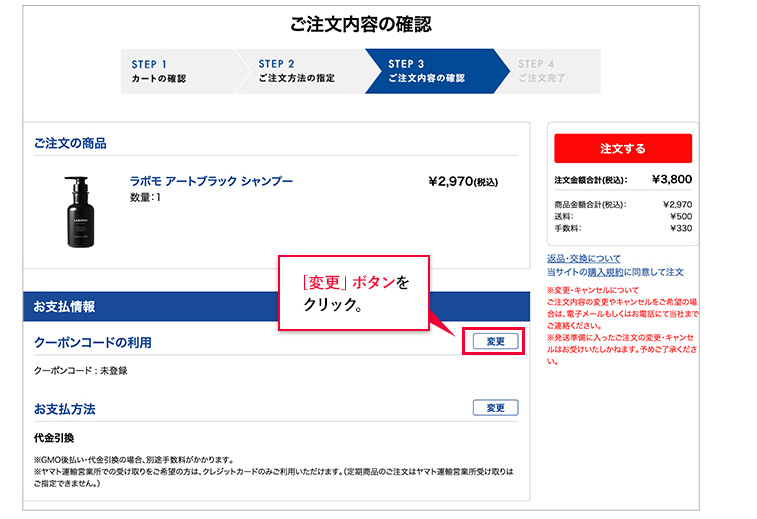757x519 pixels.
Task: Click the shampoo bottle product thumbnail
Action: [80, 212]
